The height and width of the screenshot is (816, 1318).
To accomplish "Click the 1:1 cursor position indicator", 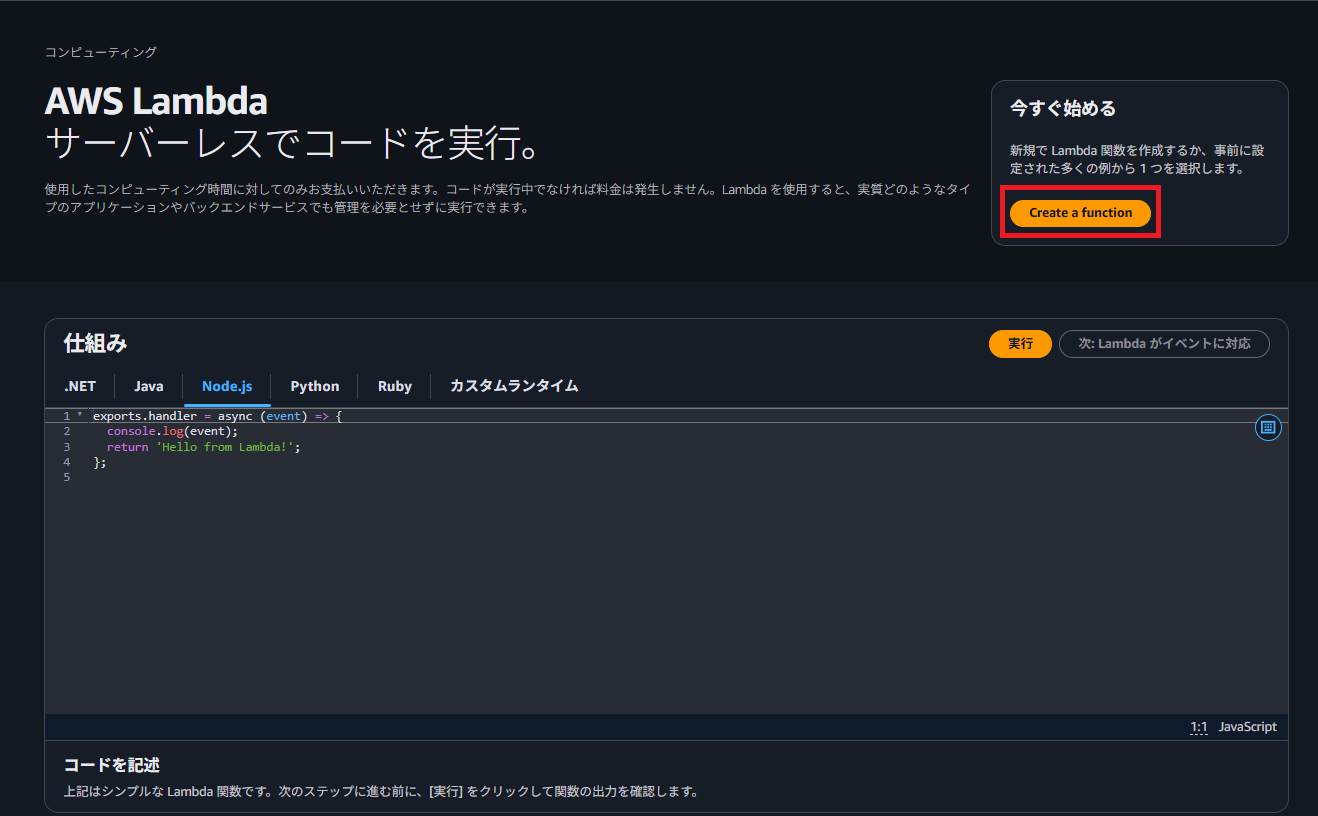I will point(1199,726).
